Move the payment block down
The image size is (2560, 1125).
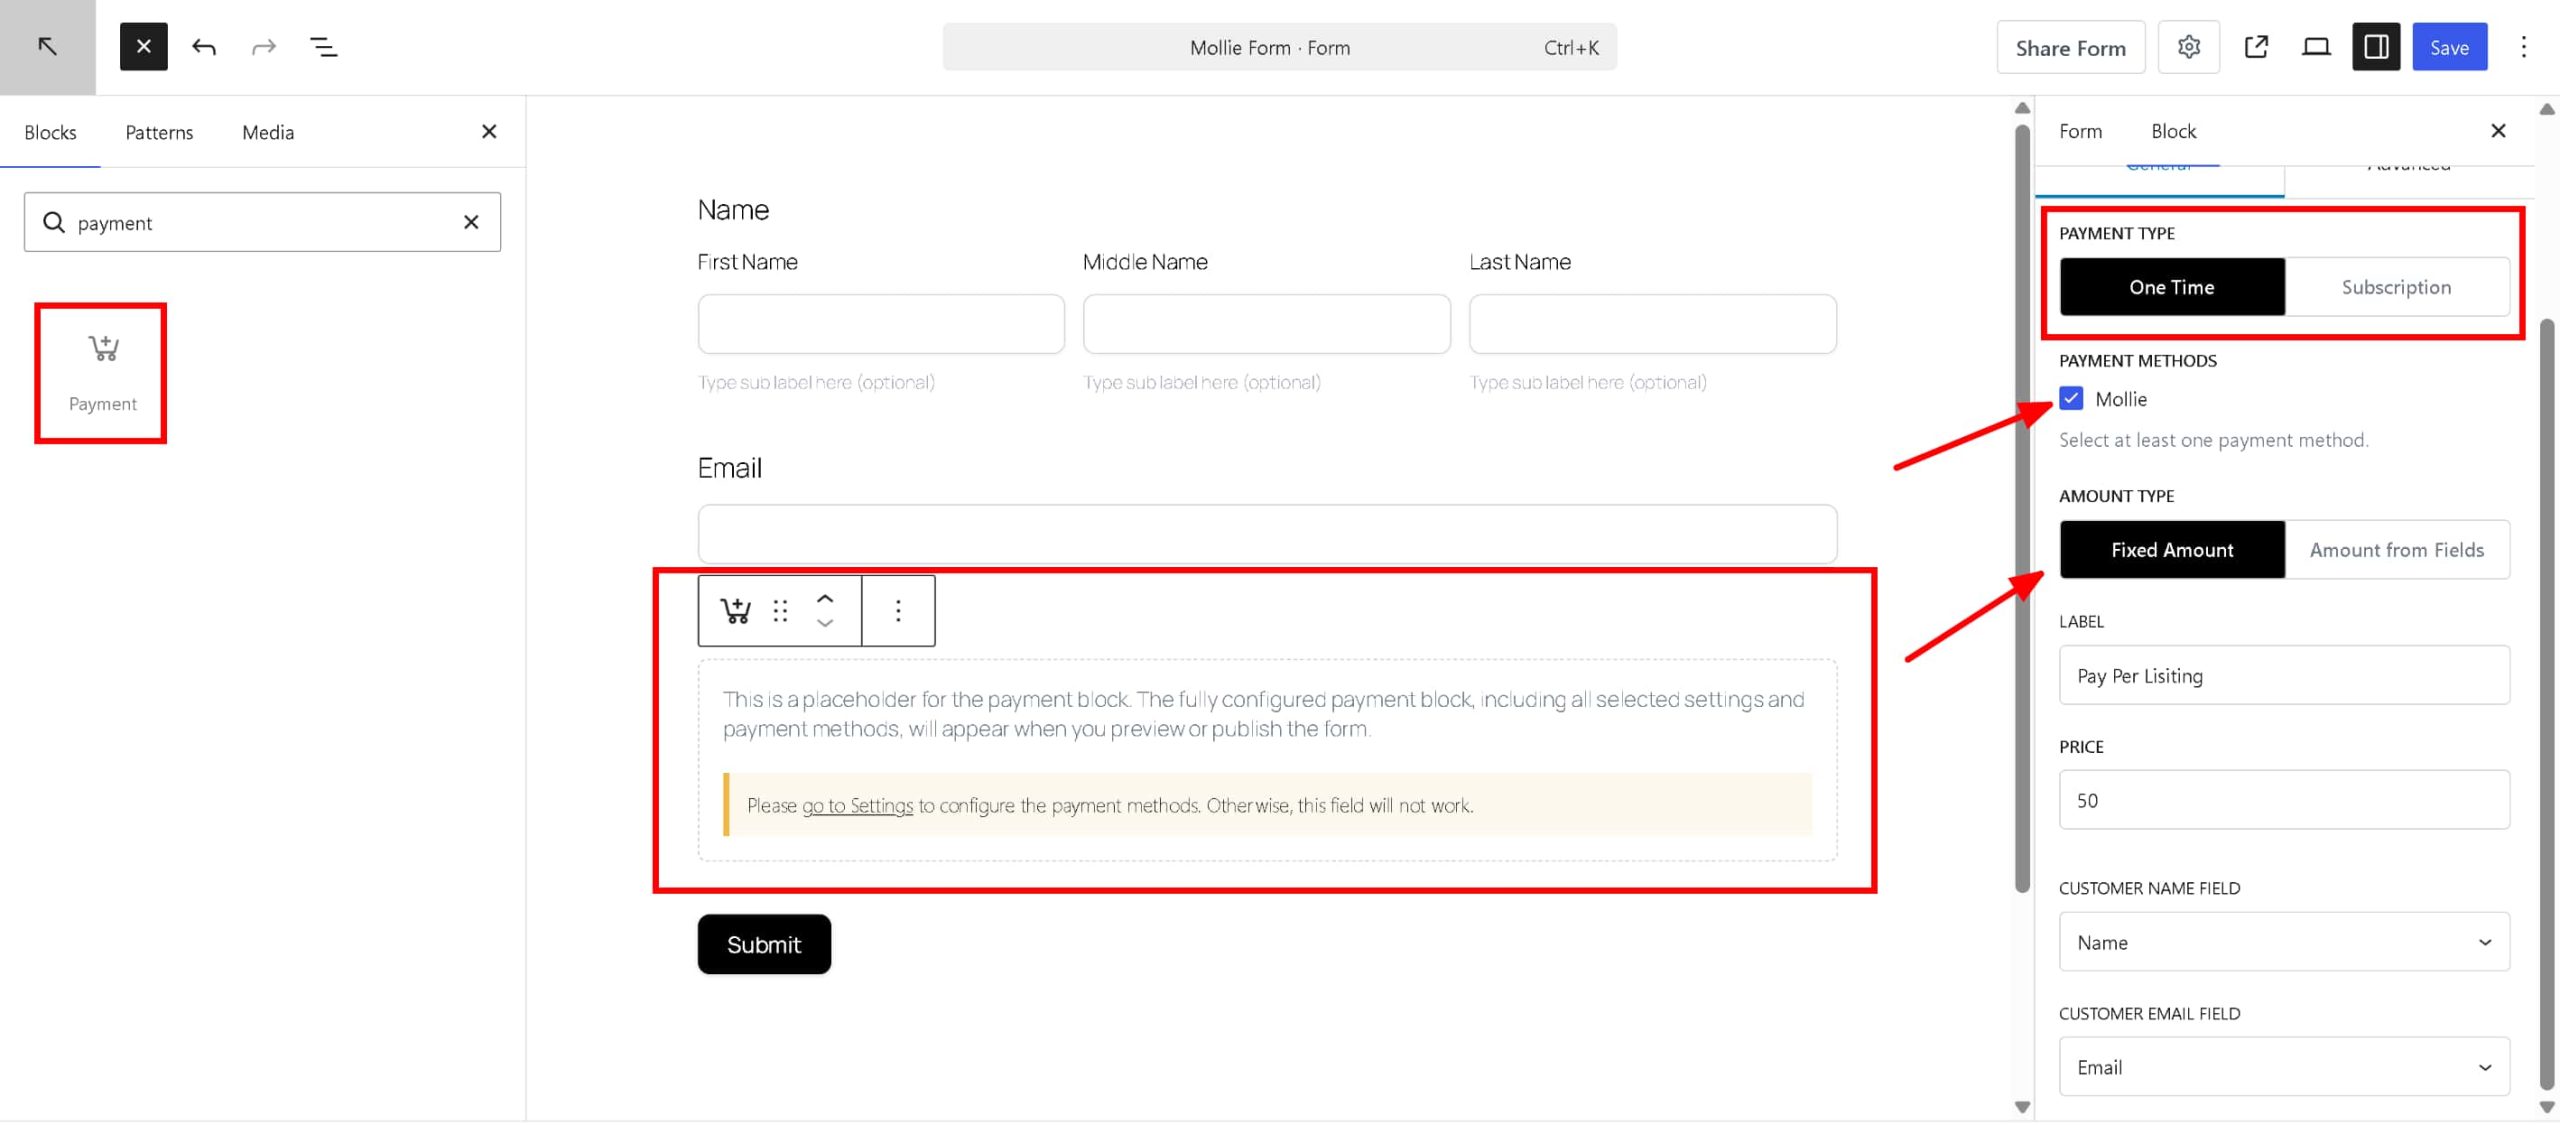click(825, 623)
